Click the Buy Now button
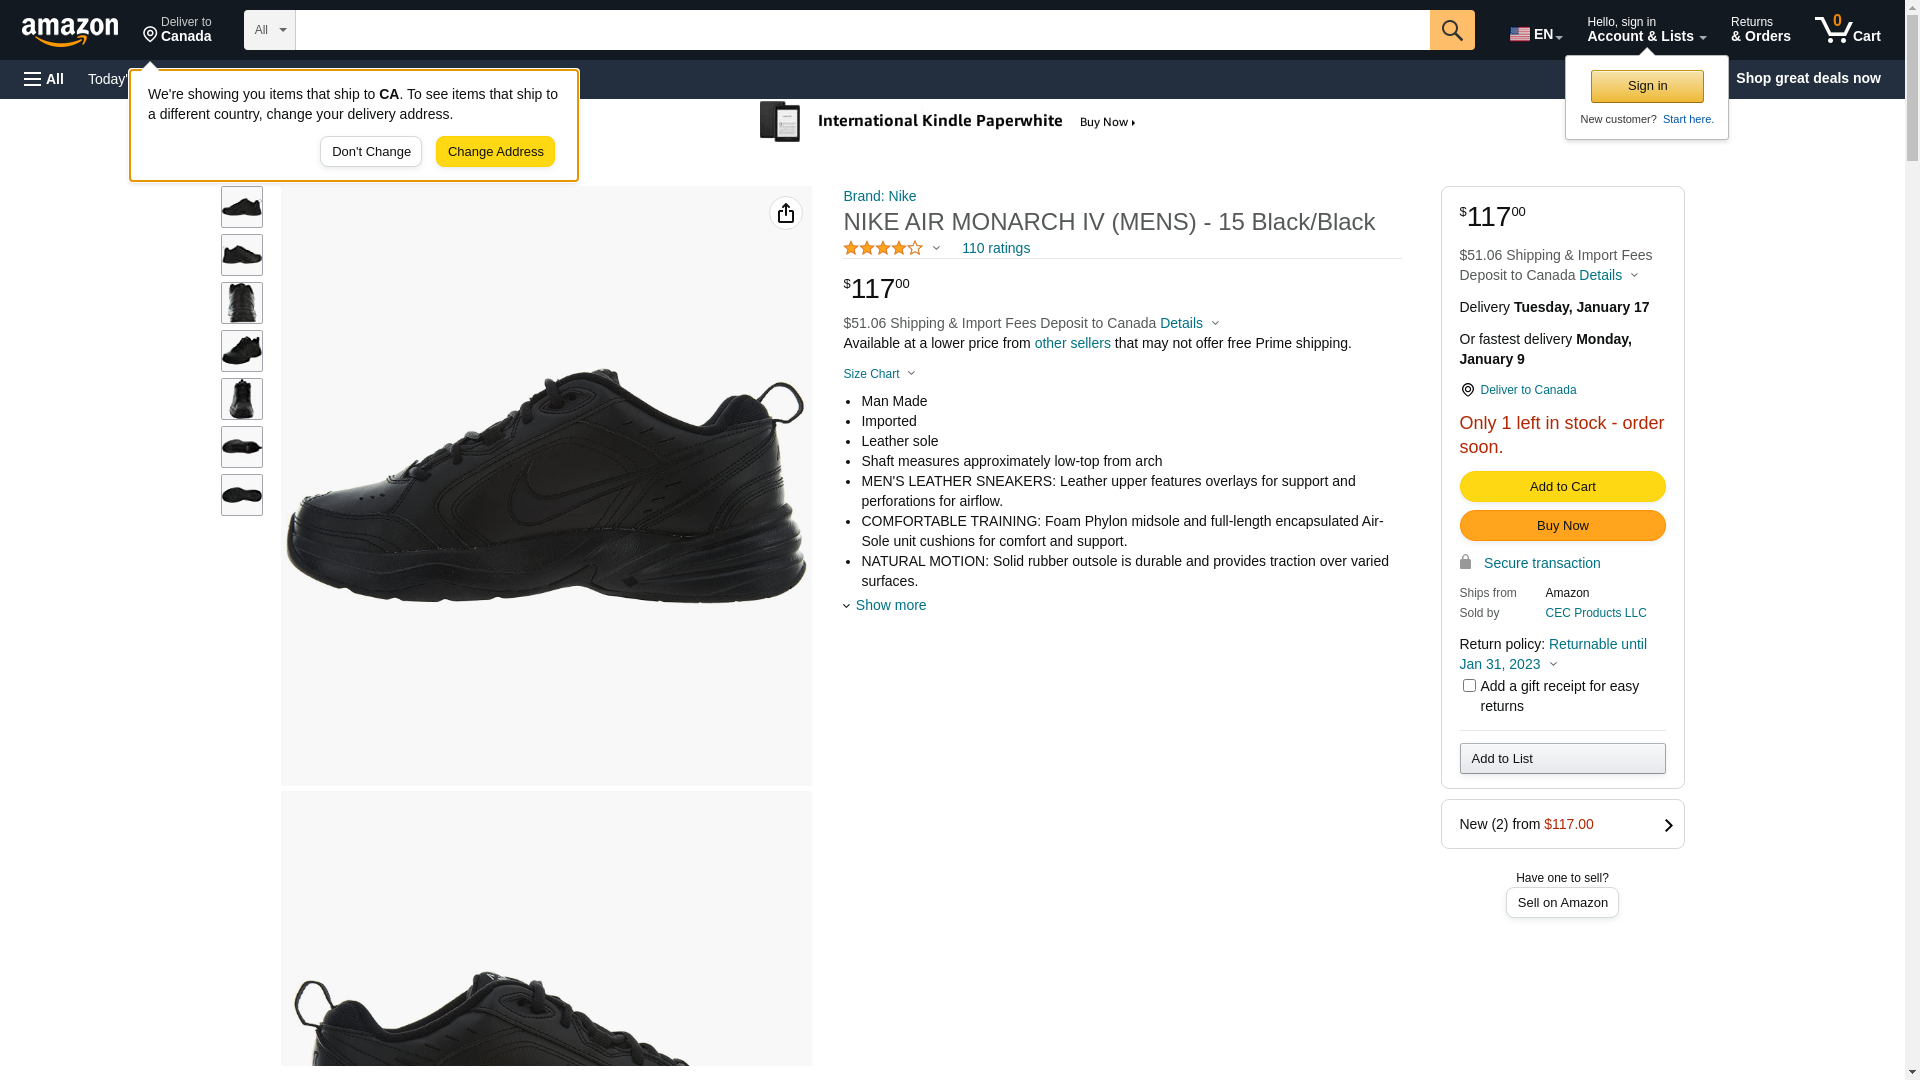The height and width of the screenshot is (1080, 1920). [x=1562, y=526]
